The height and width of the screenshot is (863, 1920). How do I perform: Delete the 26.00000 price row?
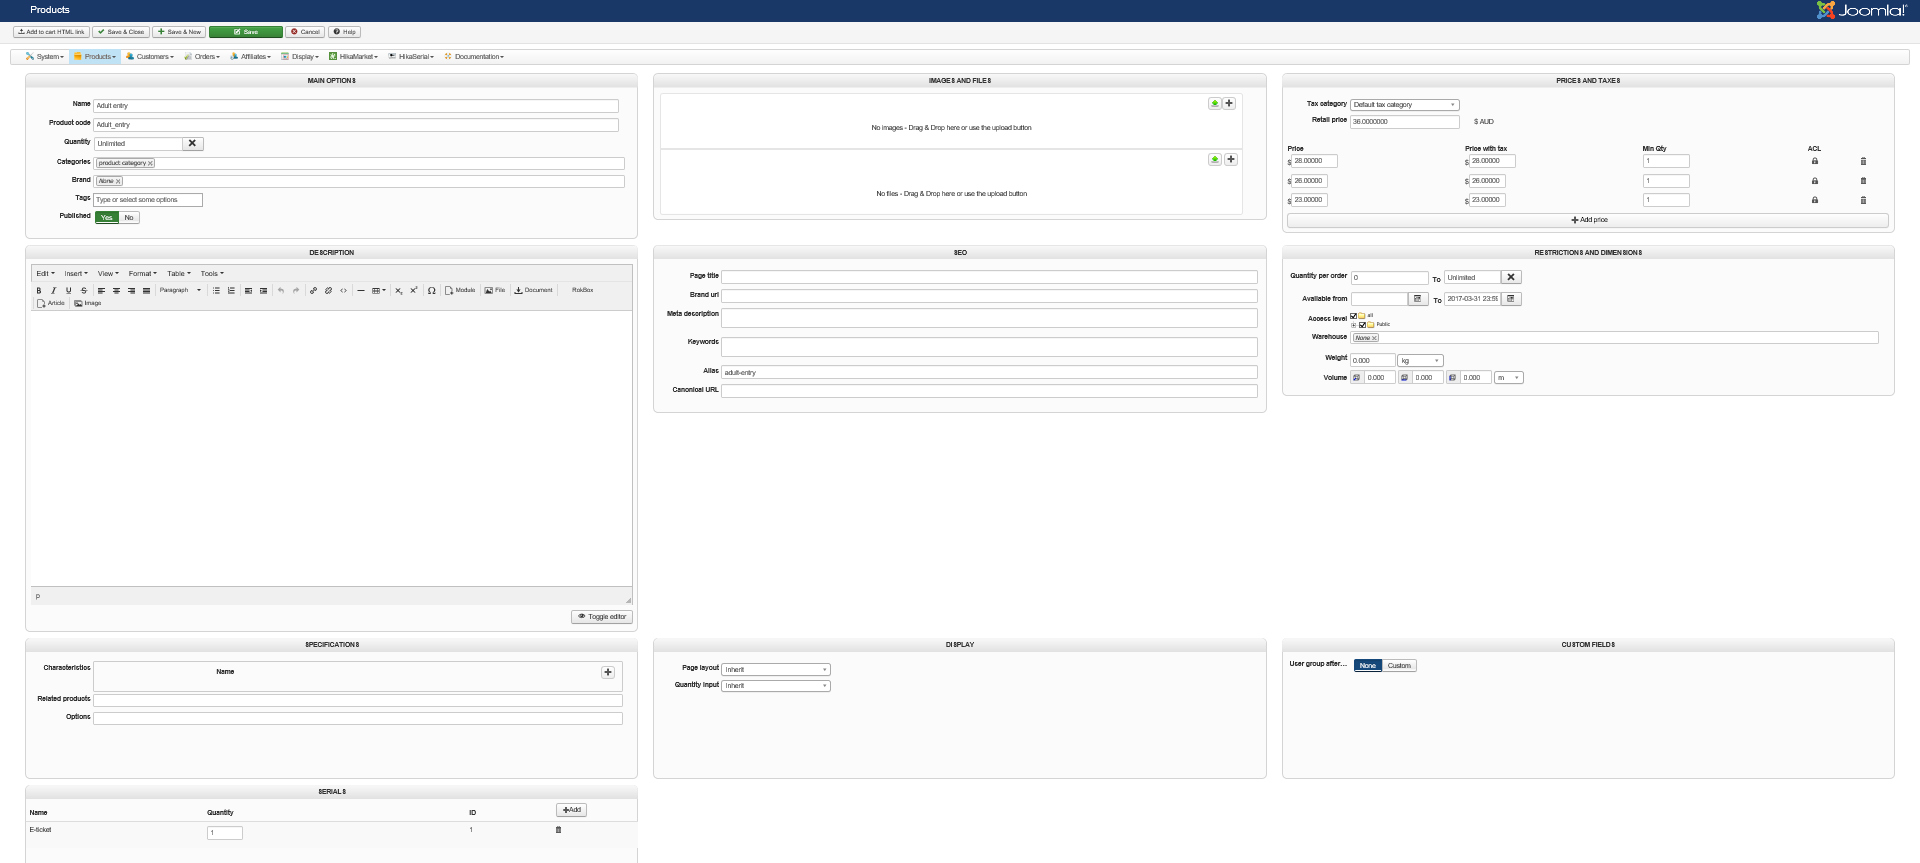[x=1863, y=181]
